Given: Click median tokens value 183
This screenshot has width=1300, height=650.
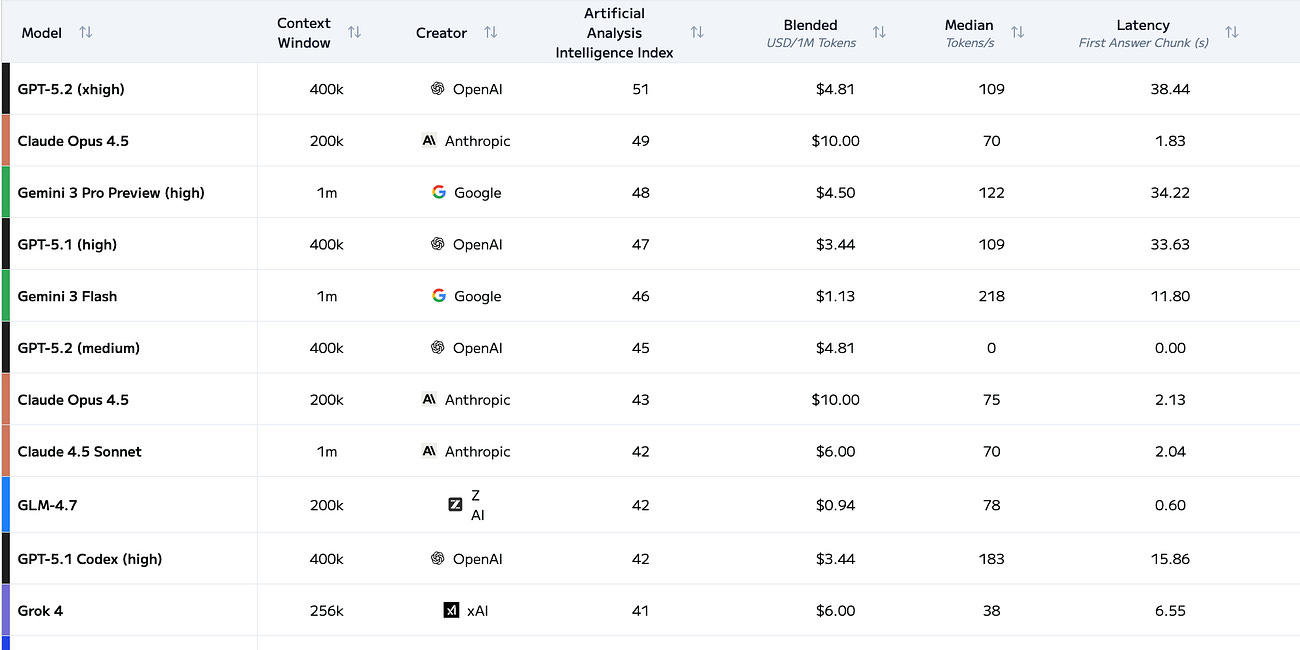Looking at the screenshot, I should (x=991, y=559).
